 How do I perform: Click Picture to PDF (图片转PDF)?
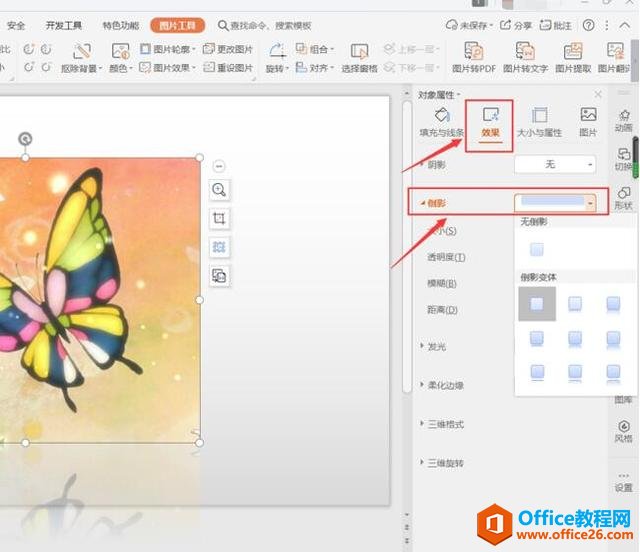[x=473, y=58]
